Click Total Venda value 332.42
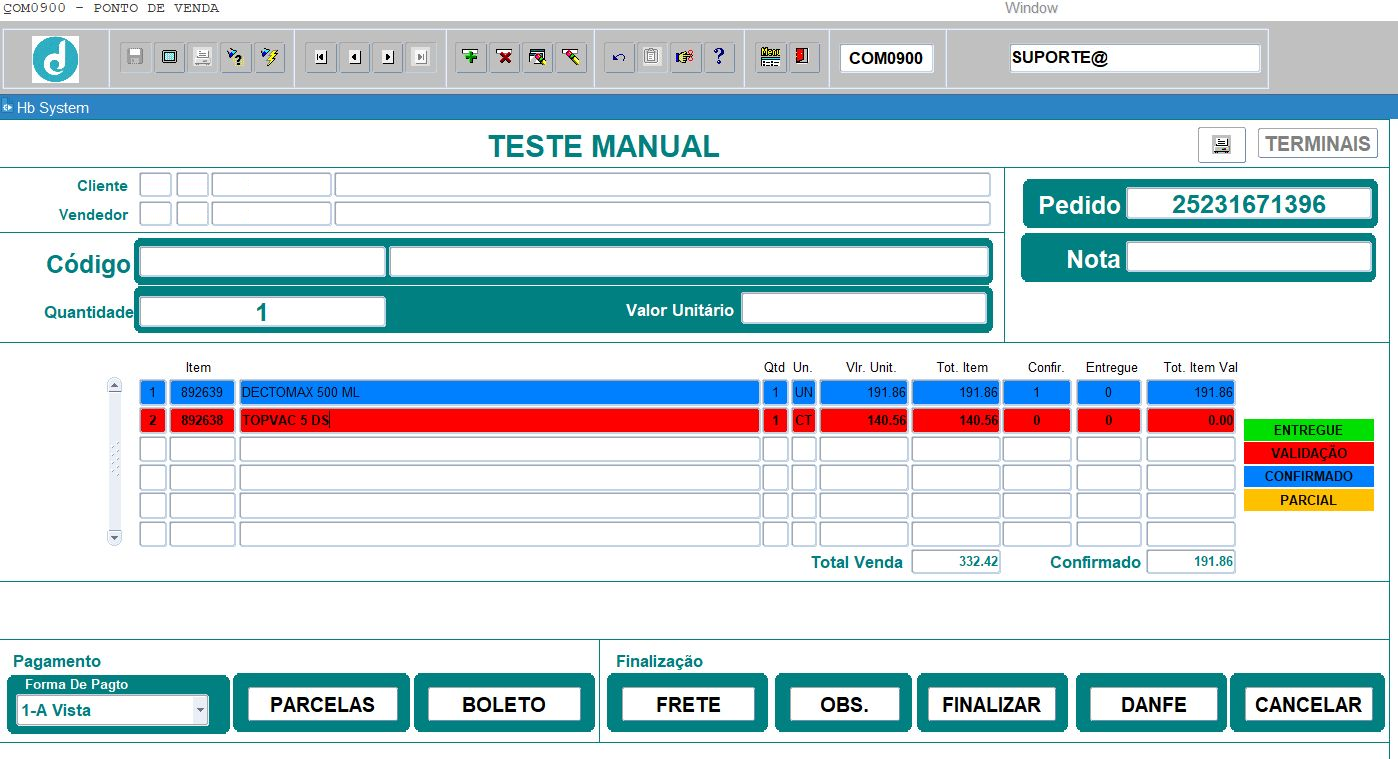Viewport: 1398px width, 759px height. pos(956,562)
